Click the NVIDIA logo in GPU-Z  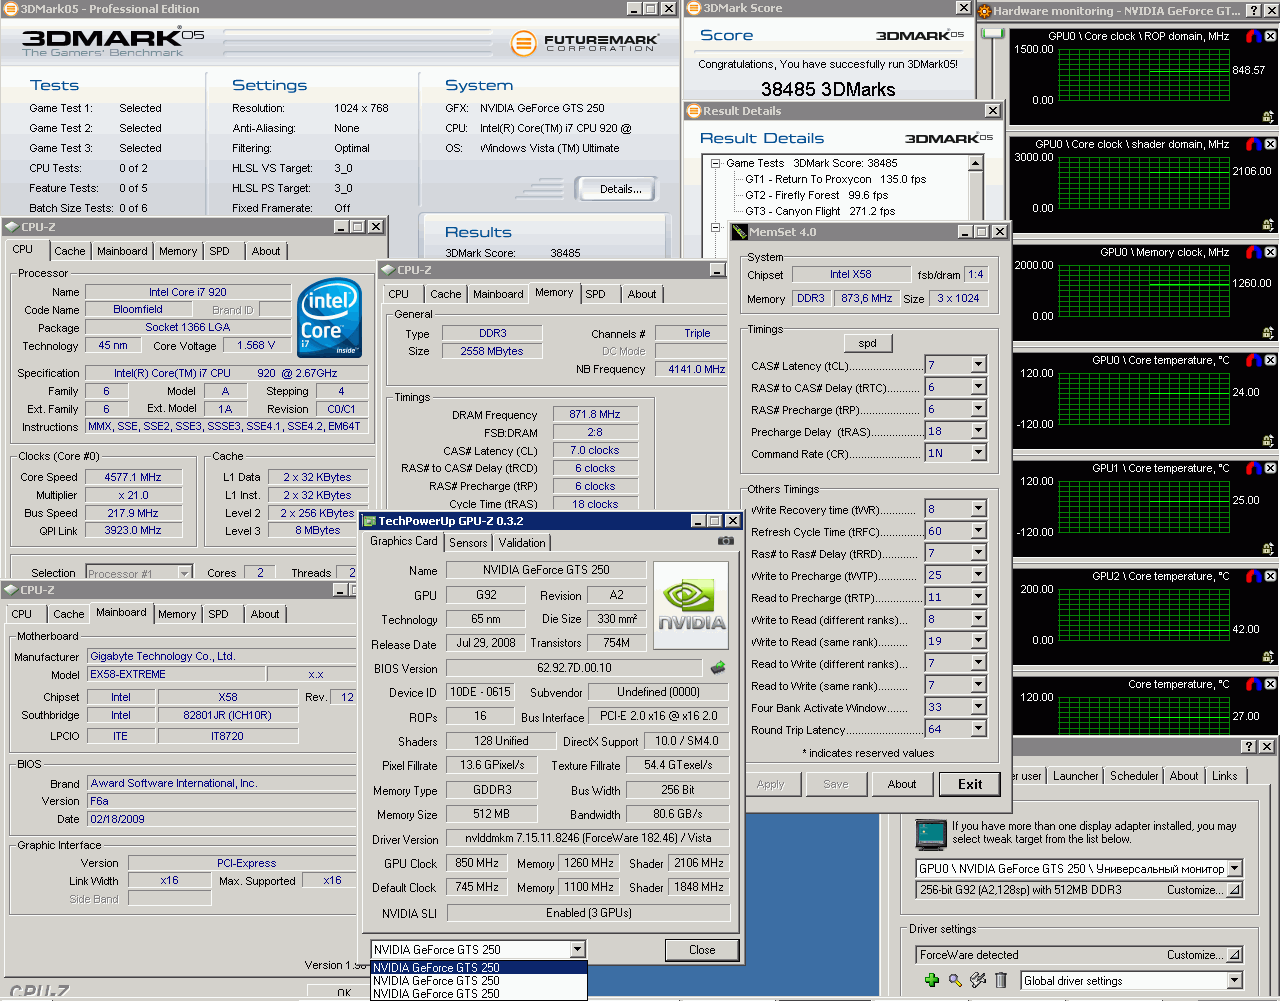(x=691, y=604)
